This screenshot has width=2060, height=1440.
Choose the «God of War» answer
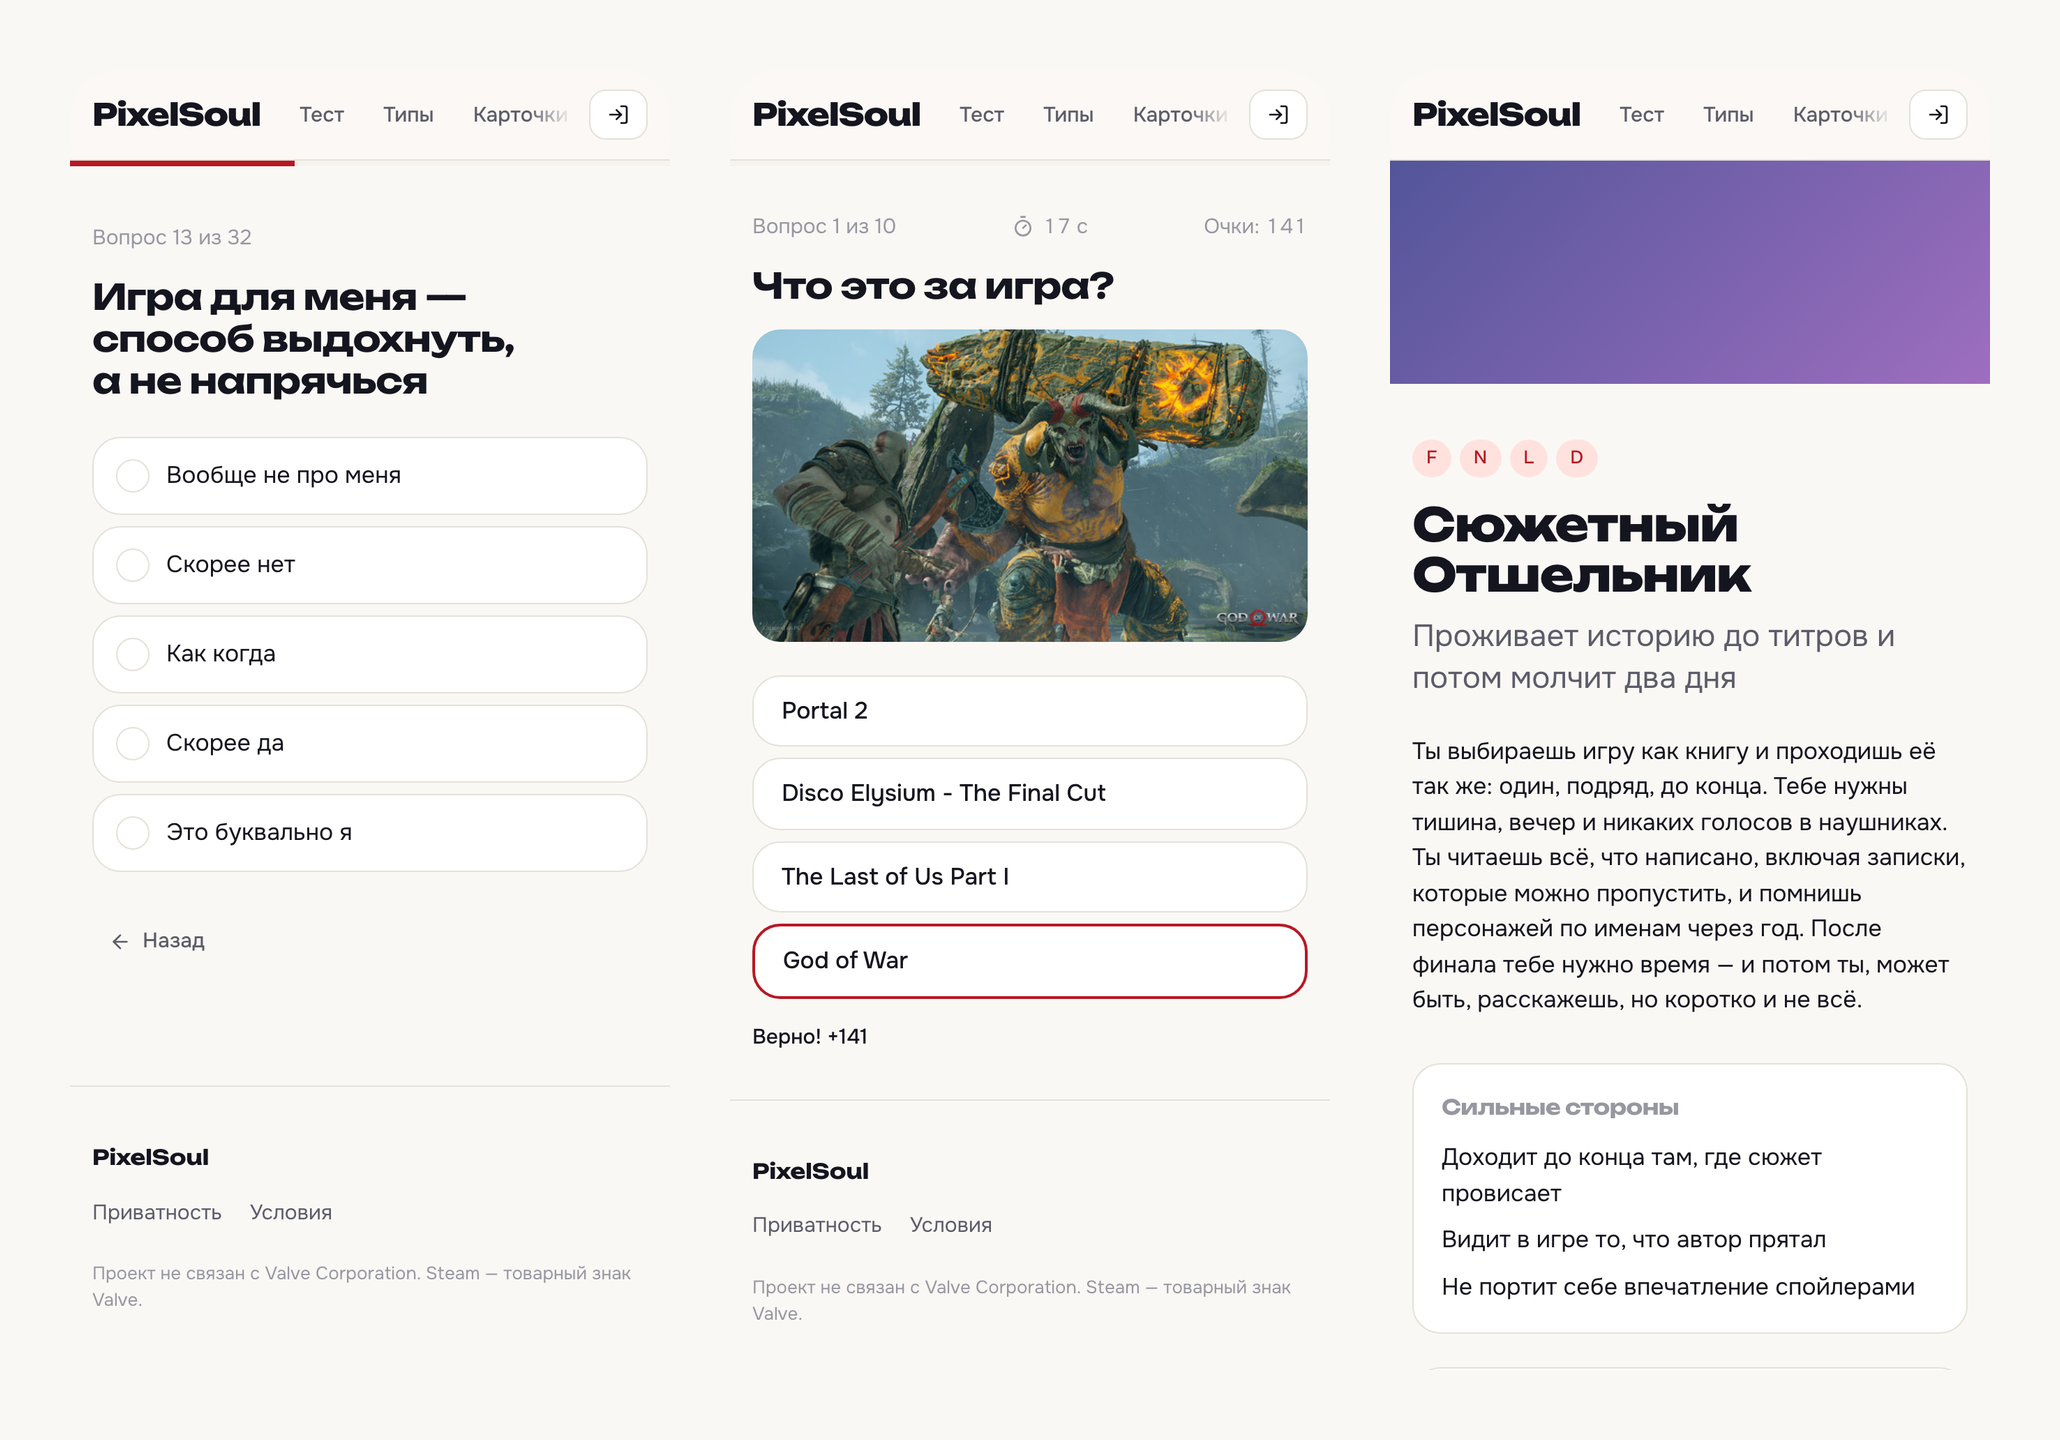click(1029, 961)
